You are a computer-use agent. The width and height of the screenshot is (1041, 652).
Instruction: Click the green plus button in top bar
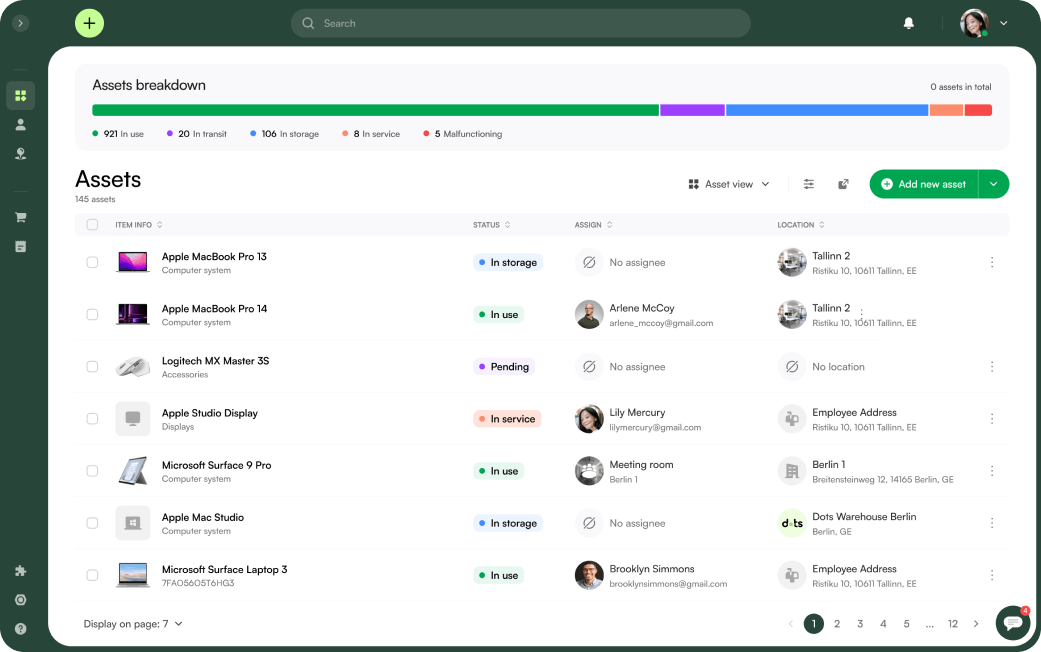click(x=89, y=23)
